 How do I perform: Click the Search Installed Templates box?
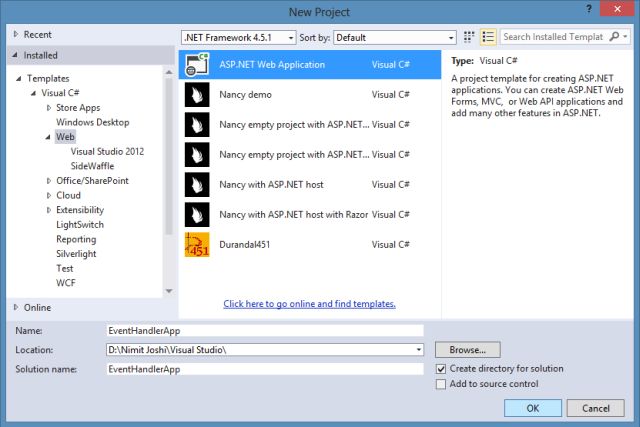(554, 37)
